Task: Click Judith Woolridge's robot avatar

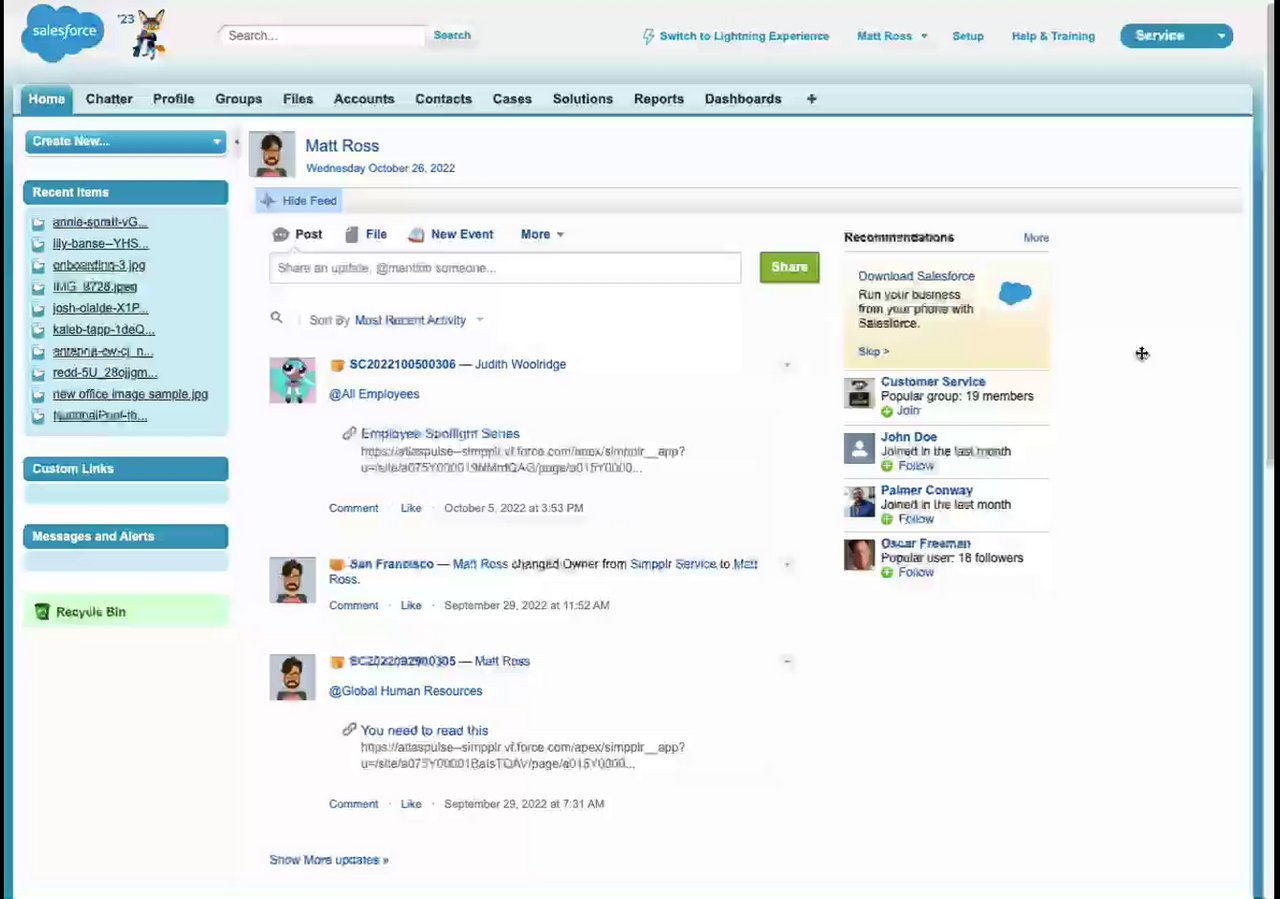Action: point(292,380)
